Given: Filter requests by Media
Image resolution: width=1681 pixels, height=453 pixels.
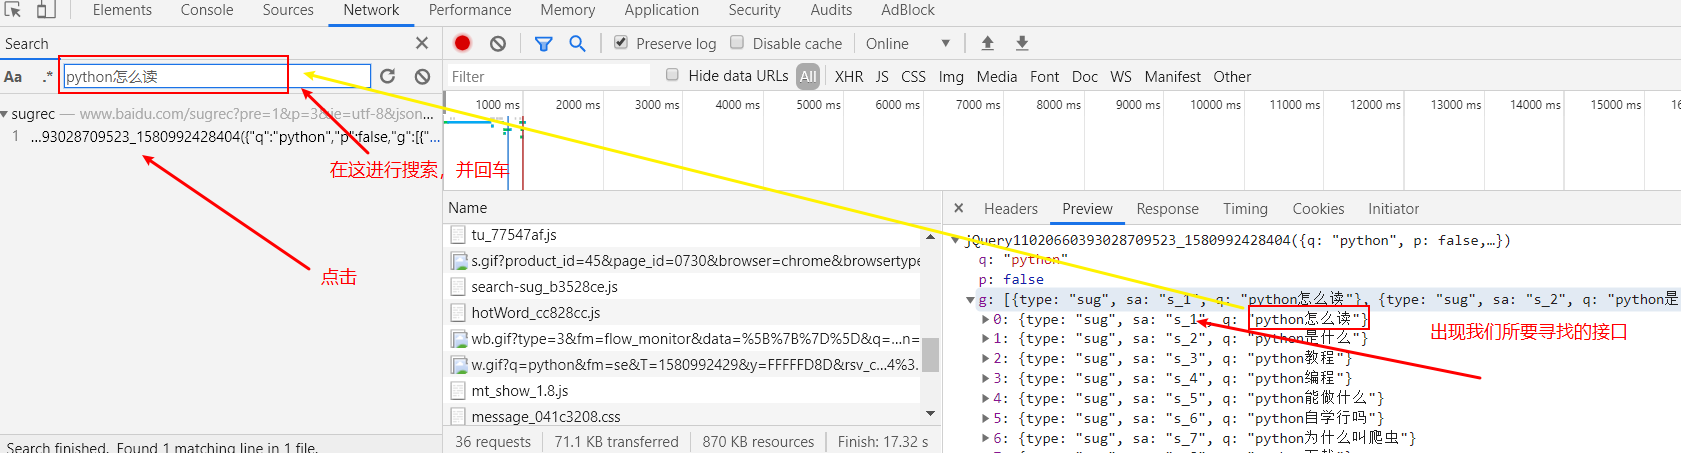Looking at the screenshot, I should [996, 76].
